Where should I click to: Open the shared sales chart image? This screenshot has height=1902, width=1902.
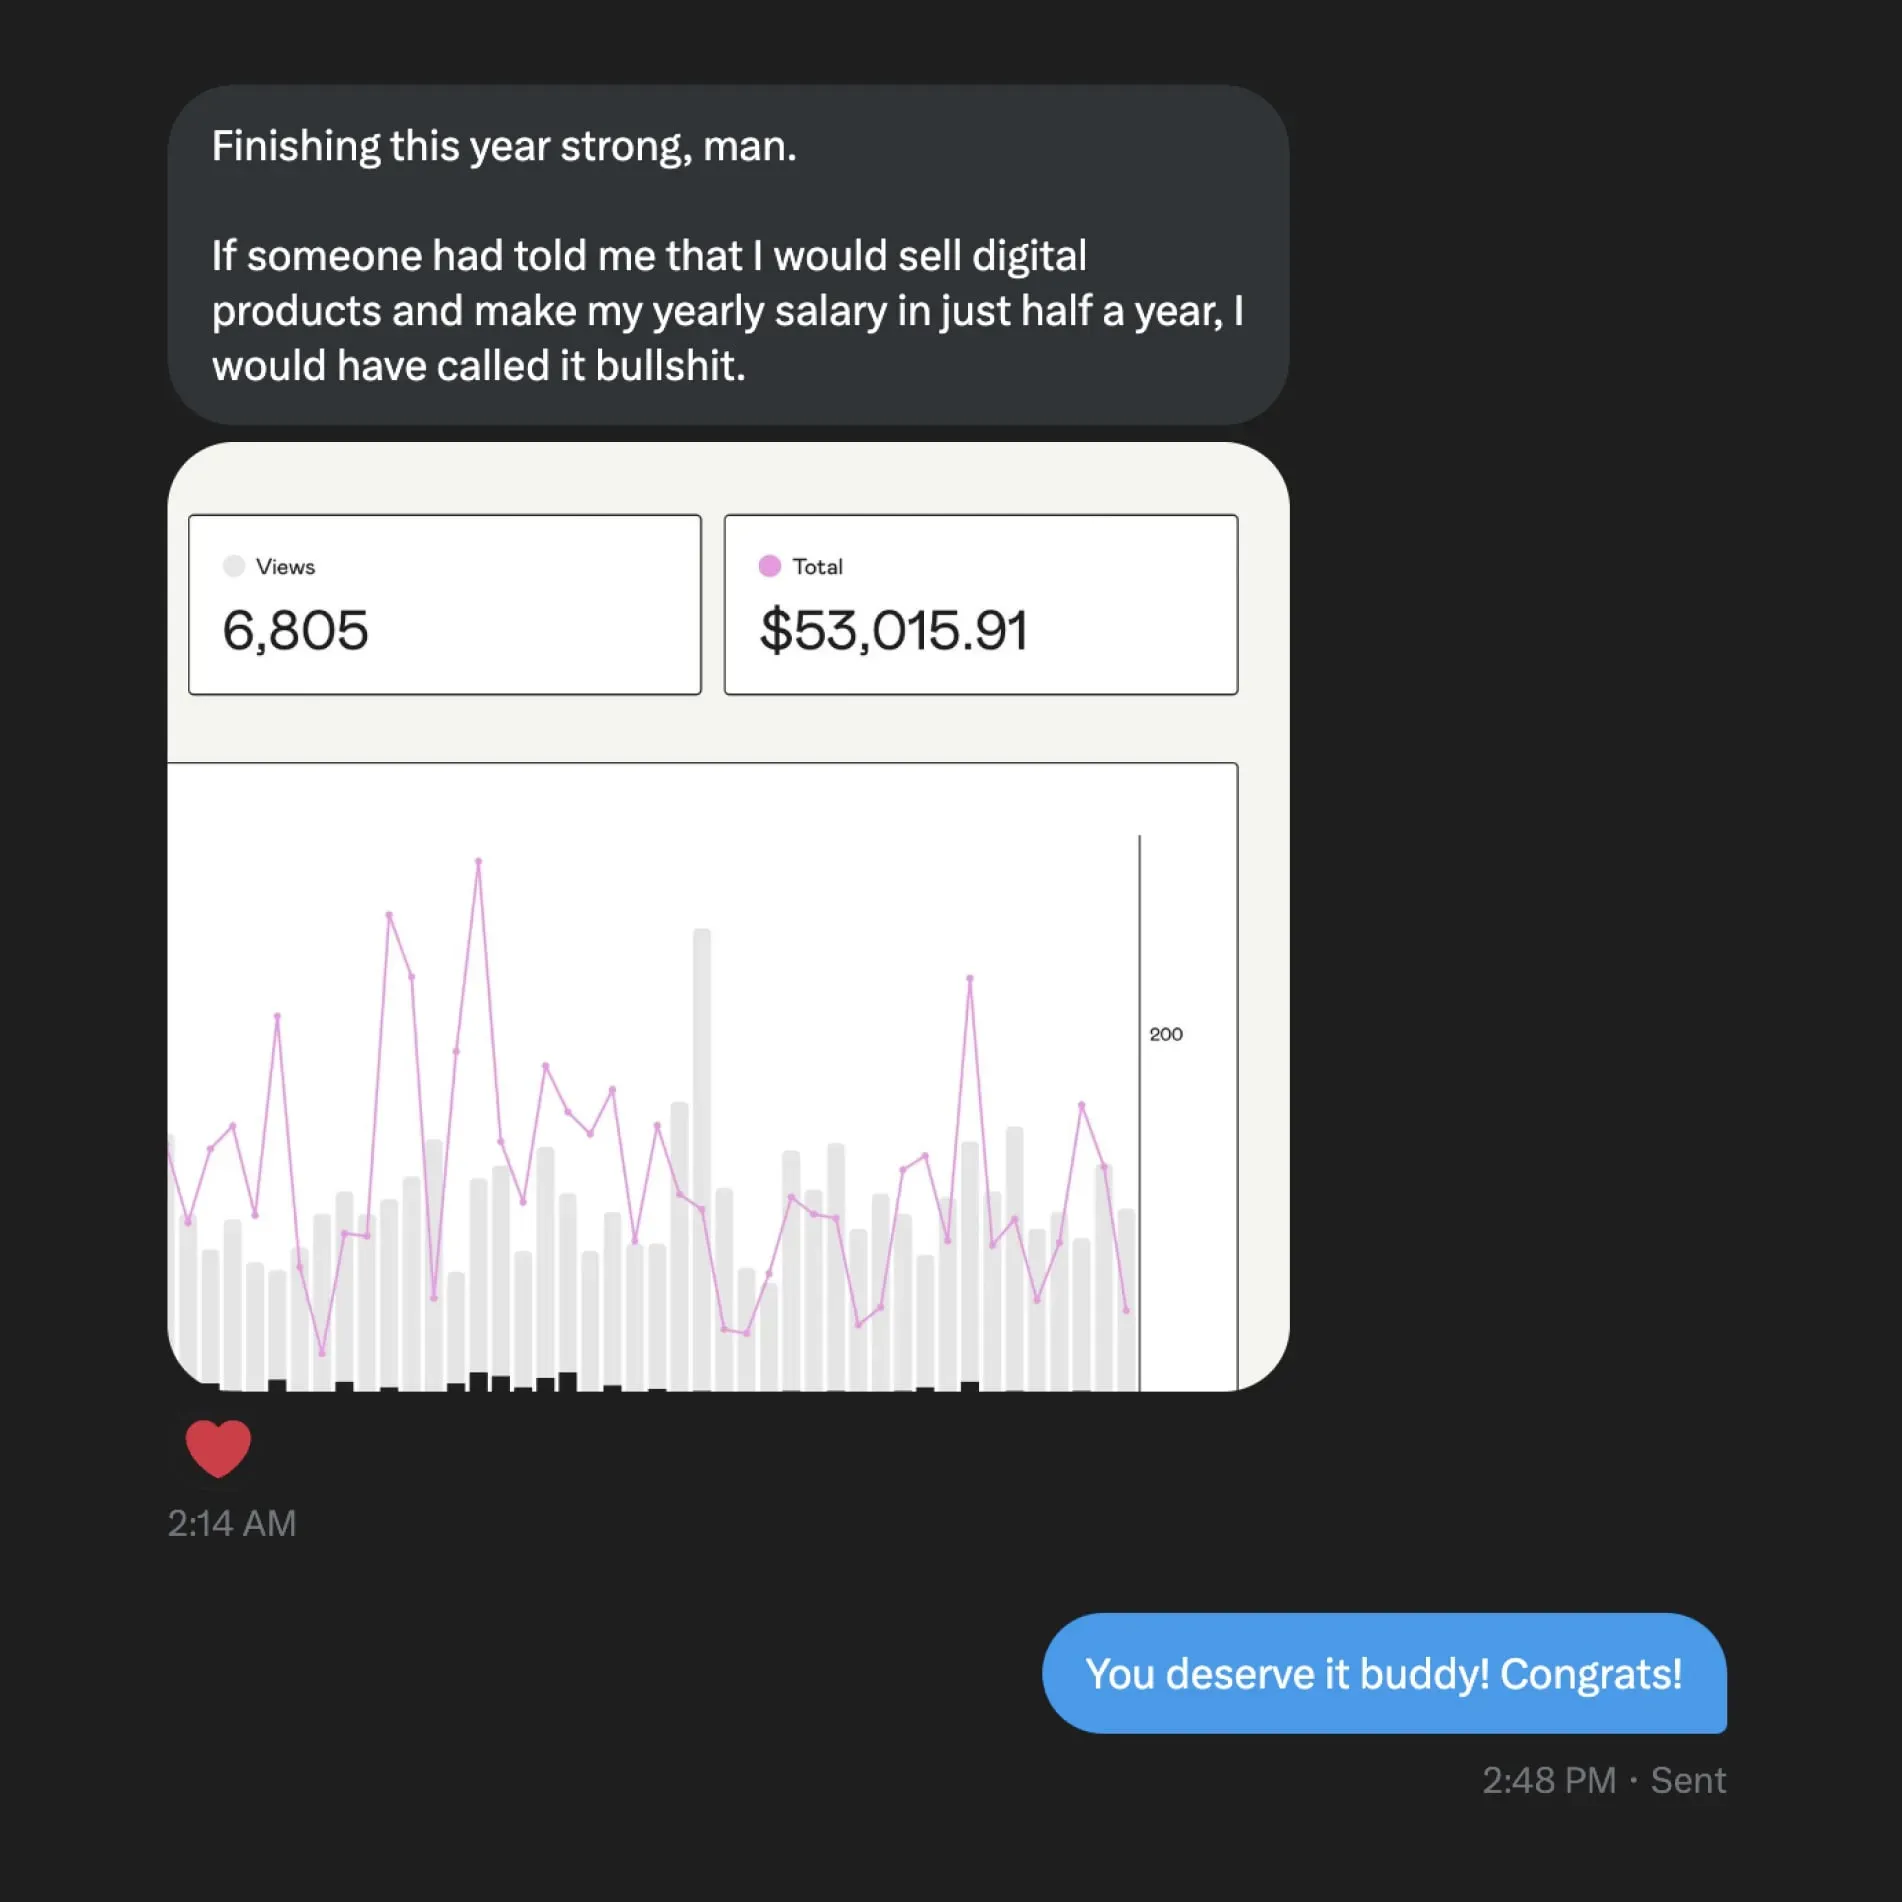click(728, 916)
